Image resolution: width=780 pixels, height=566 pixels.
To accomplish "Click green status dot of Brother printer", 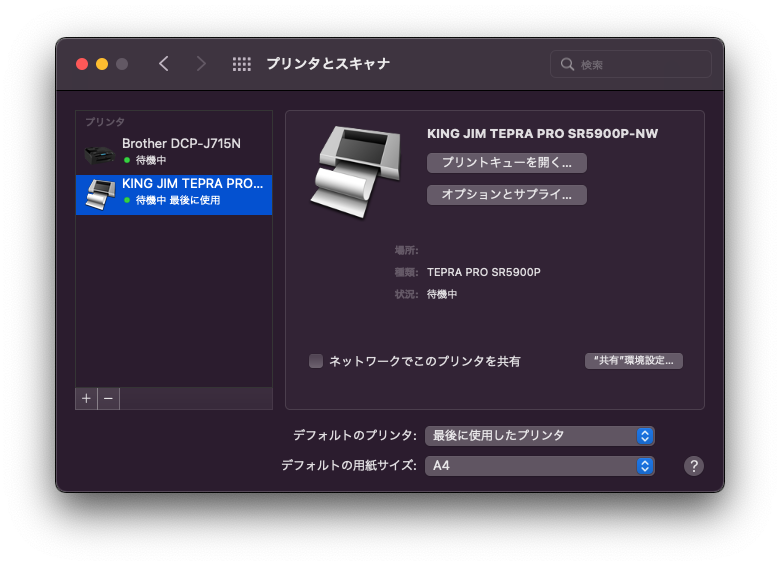I will click(x=127, y=160).
